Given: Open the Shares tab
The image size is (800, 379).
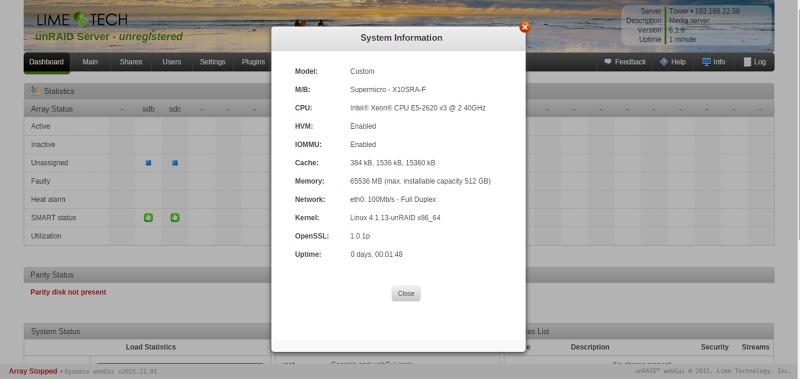Looking at the screenshot, I should (x=131, y=62).
